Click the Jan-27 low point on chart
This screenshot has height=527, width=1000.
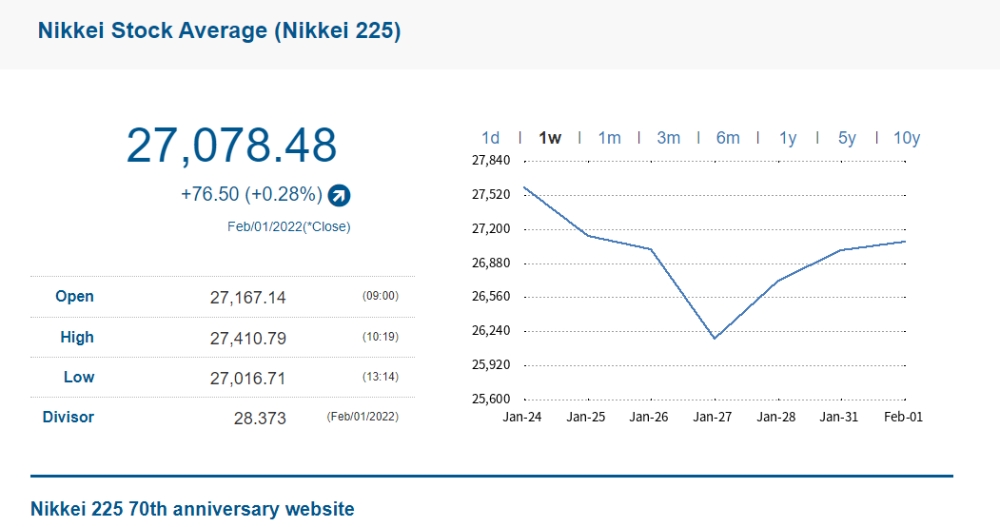[714, 338]
